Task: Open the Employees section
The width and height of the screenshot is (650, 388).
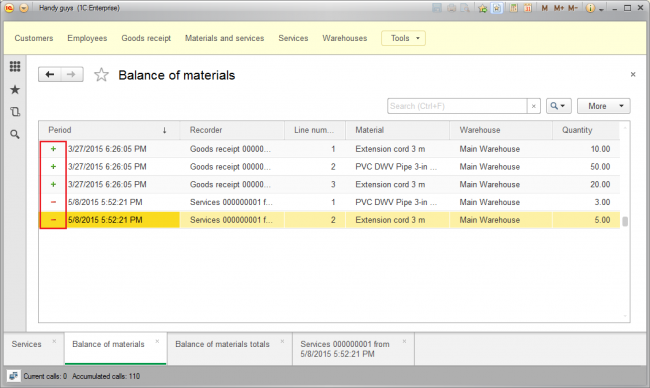Action: coord(87,38)
